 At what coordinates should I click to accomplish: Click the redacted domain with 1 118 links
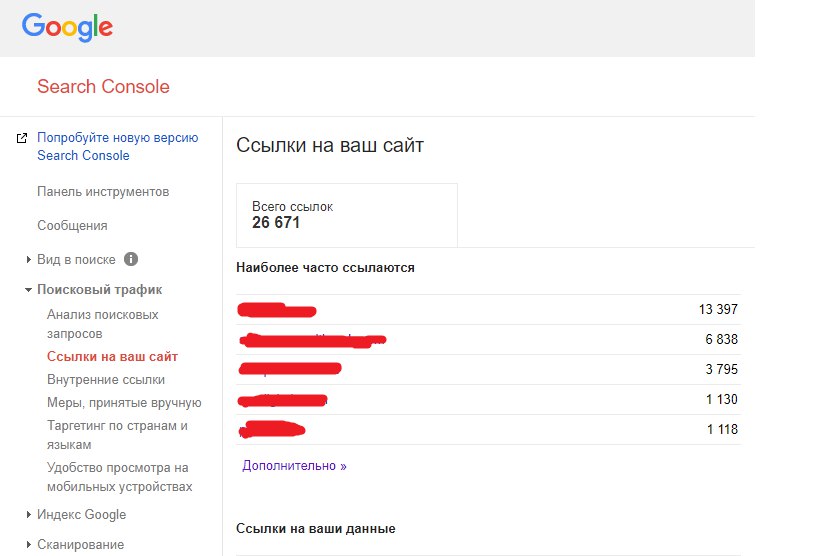pos(272,430)
